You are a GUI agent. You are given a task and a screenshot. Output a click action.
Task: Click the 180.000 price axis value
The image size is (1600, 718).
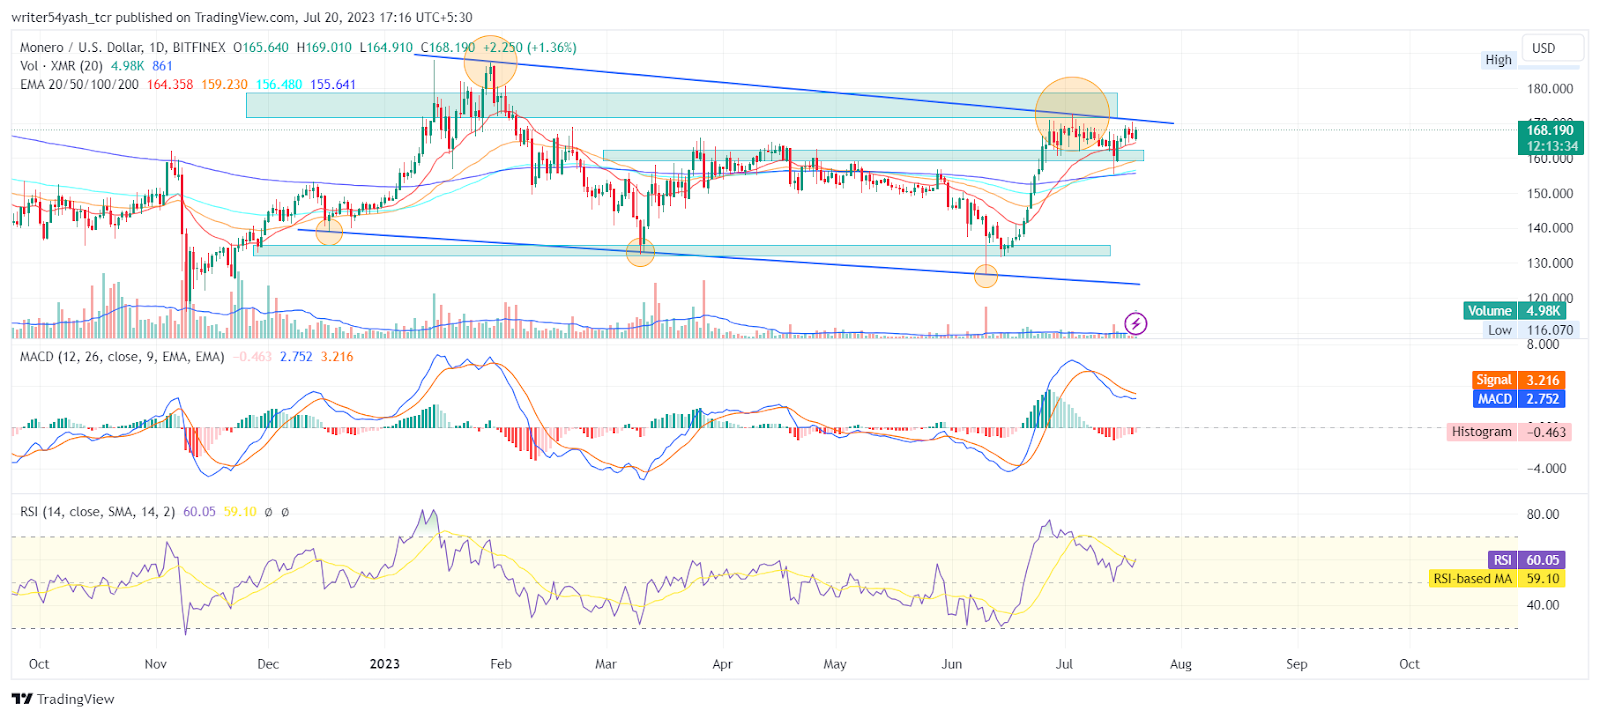1550,89
